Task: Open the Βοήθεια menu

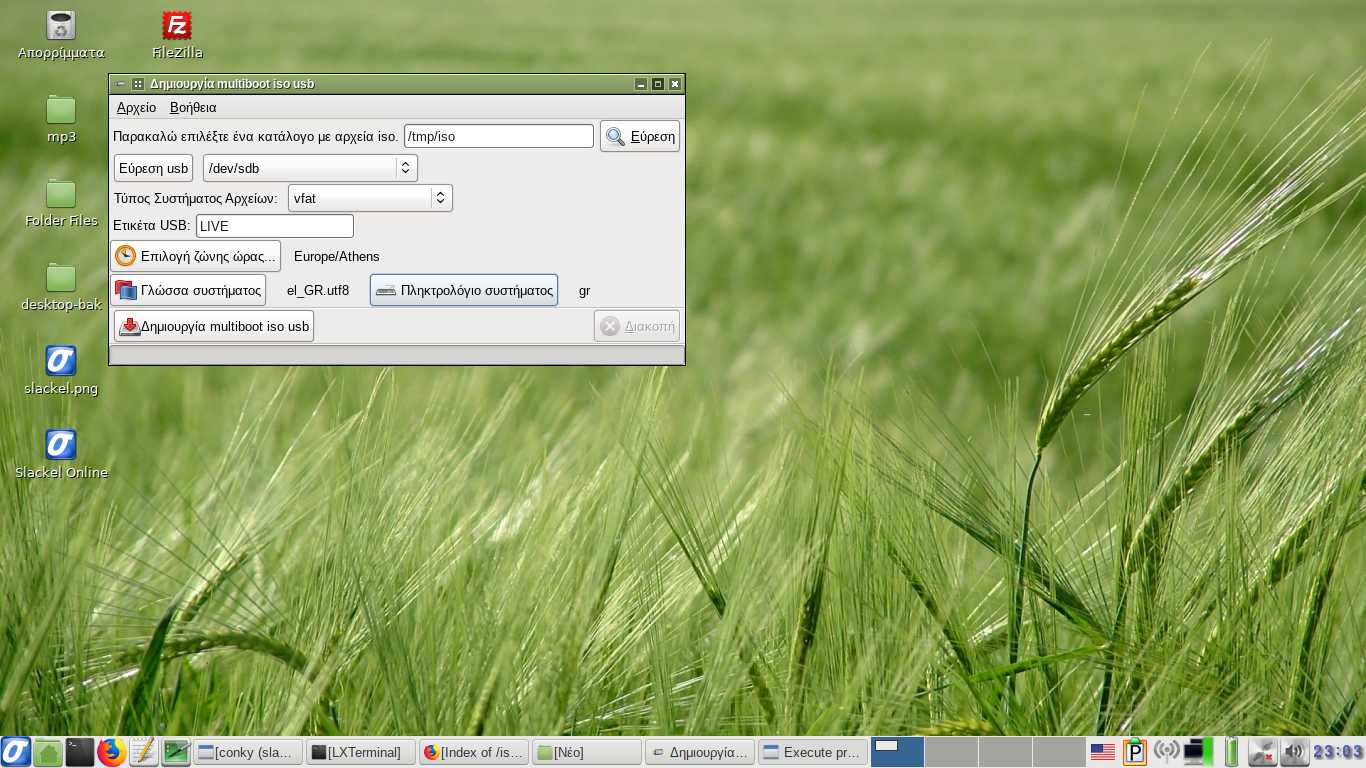Action: click(193, 107)
